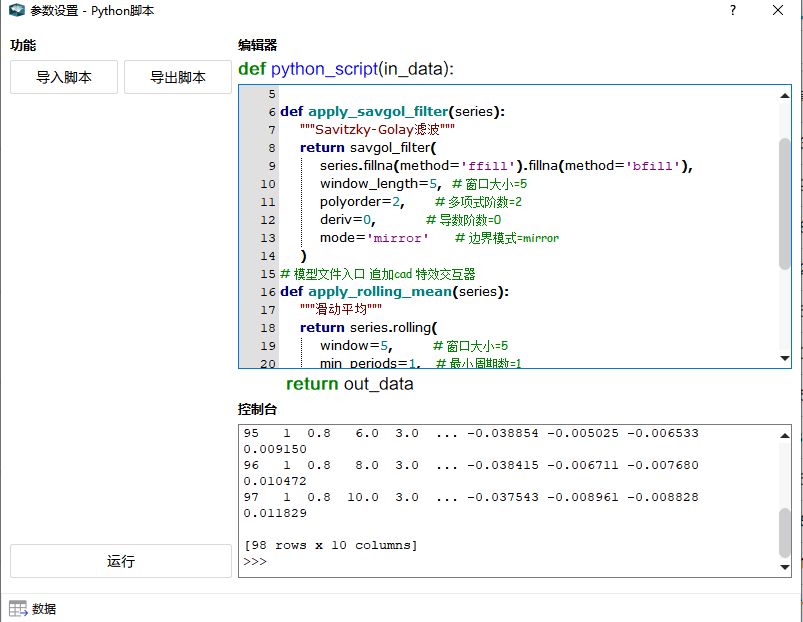
Task: Click the 编辑器 section label
Action: pyautogui.click(x=257, y=45)
